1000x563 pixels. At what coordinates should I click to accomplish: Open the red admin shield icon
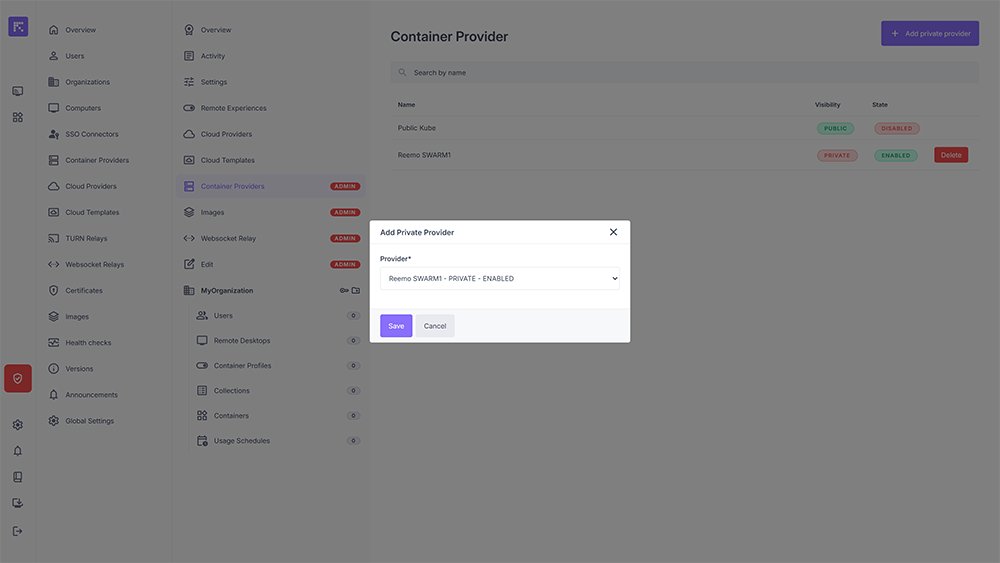(18, 379)
